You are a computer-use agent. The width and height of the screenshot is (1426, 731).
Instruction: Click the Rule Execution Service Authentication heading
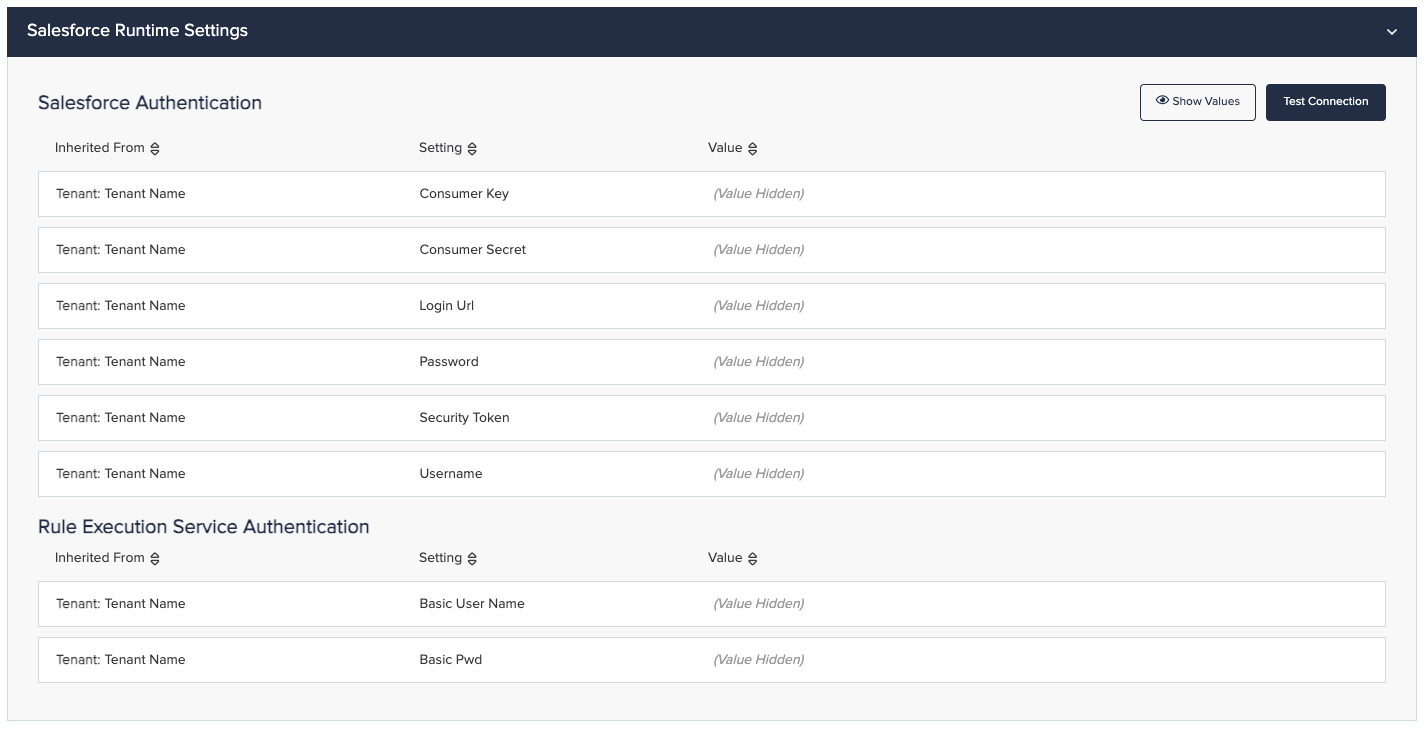[x=204, y=527]
